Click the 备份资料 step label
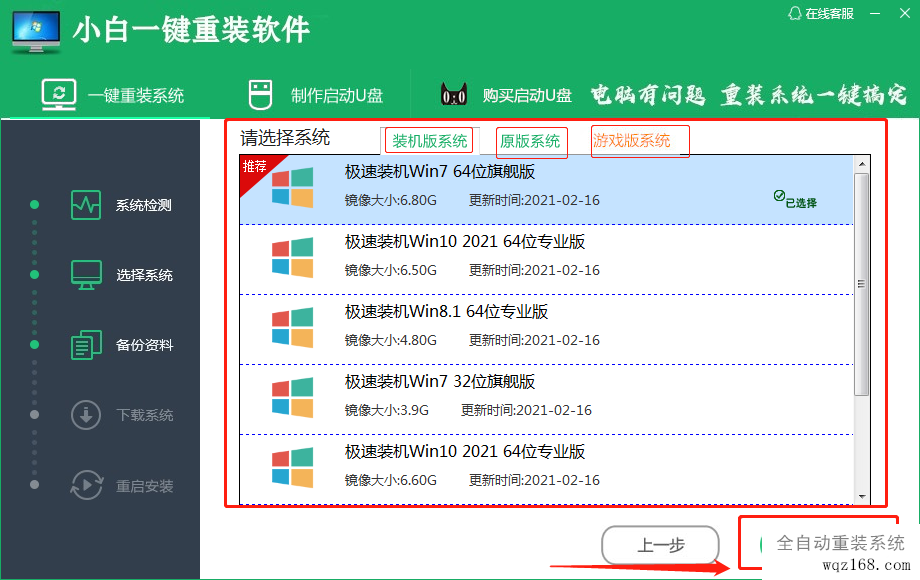 [x=144, y=345]
